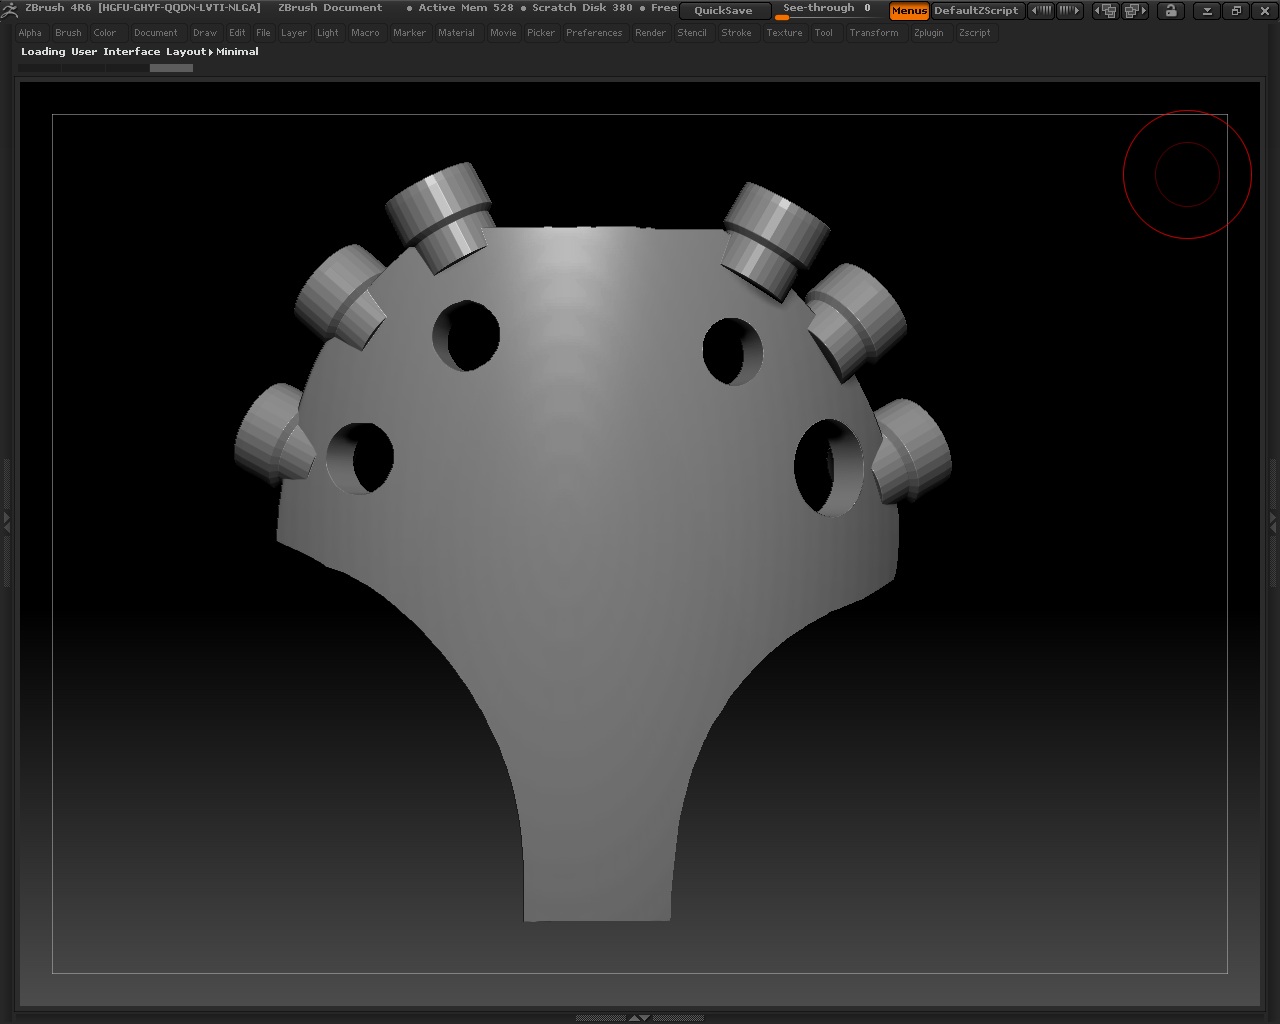Click the 'Active Mem 528' status readout
Screen dimensions: 1280x1024
point(465,8)
